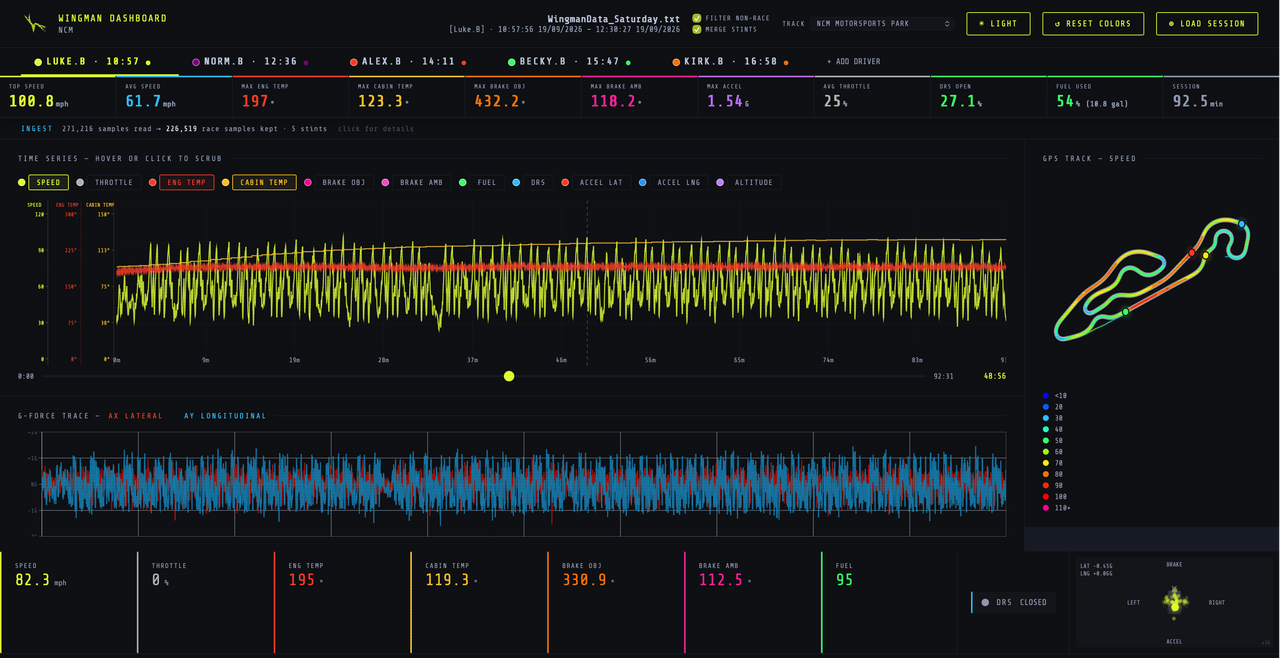Switch to the ALEX.B driver tab

tap(409, 62)
